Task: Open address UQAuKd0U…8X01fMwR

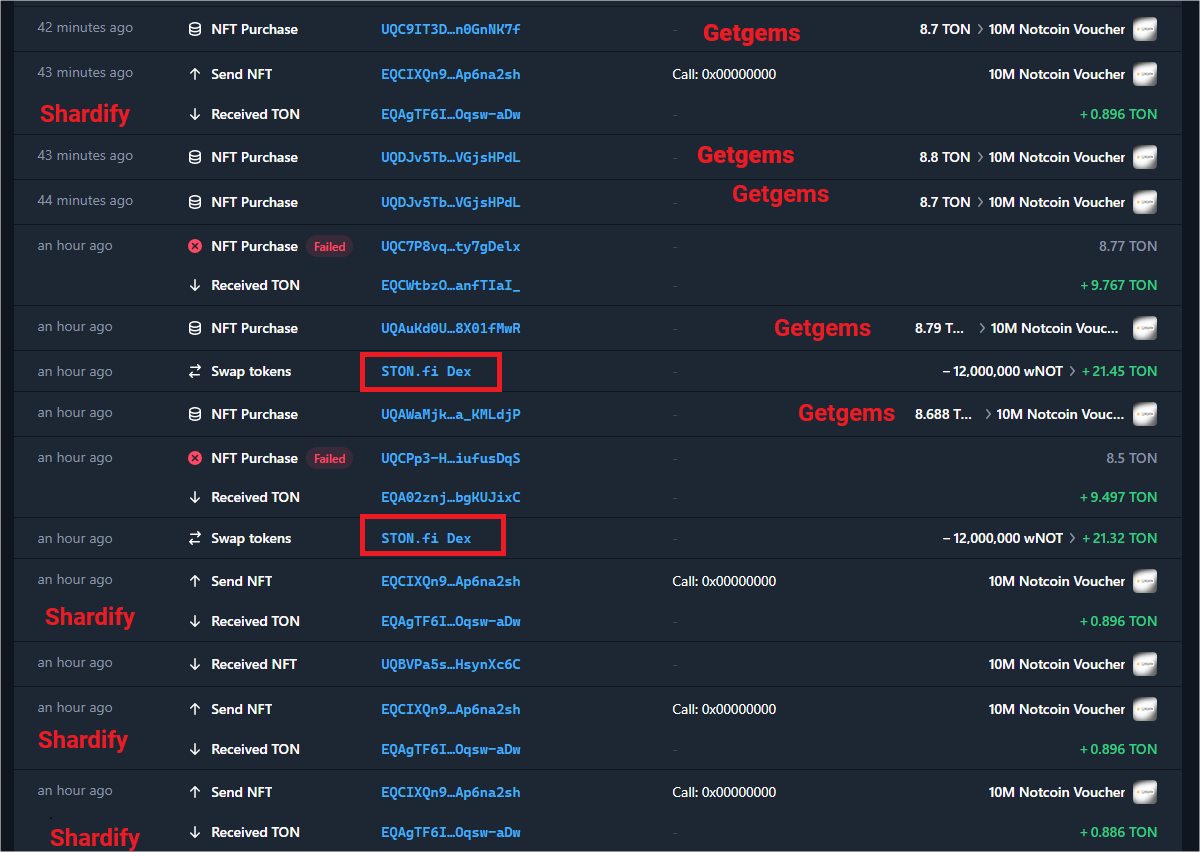Action: (450, 328)
